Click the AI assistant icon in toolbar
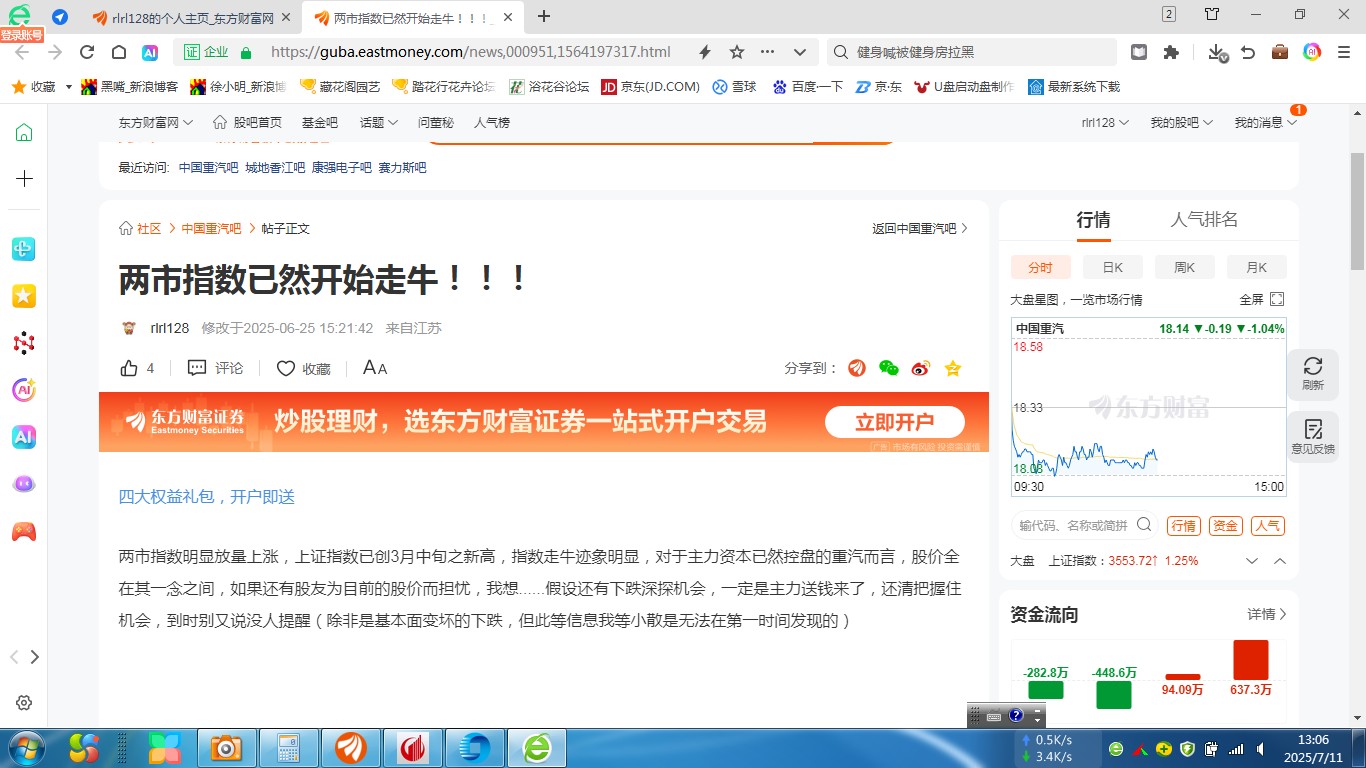 (150, 53)
